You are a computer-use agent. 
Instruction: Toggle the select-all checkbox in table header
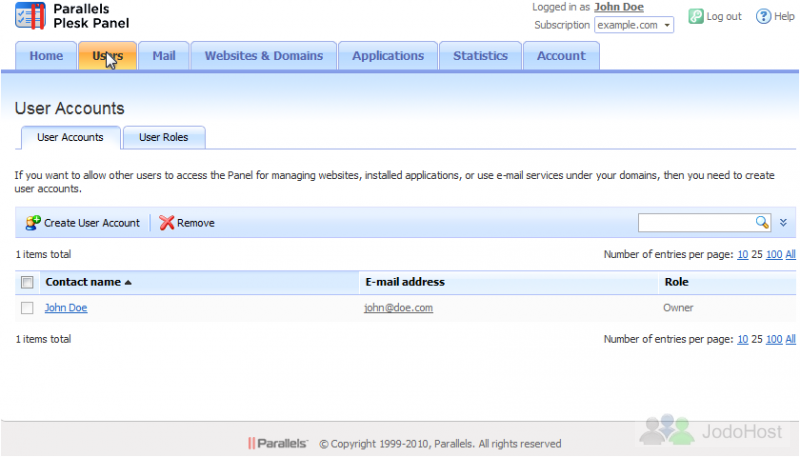point(27,283)
